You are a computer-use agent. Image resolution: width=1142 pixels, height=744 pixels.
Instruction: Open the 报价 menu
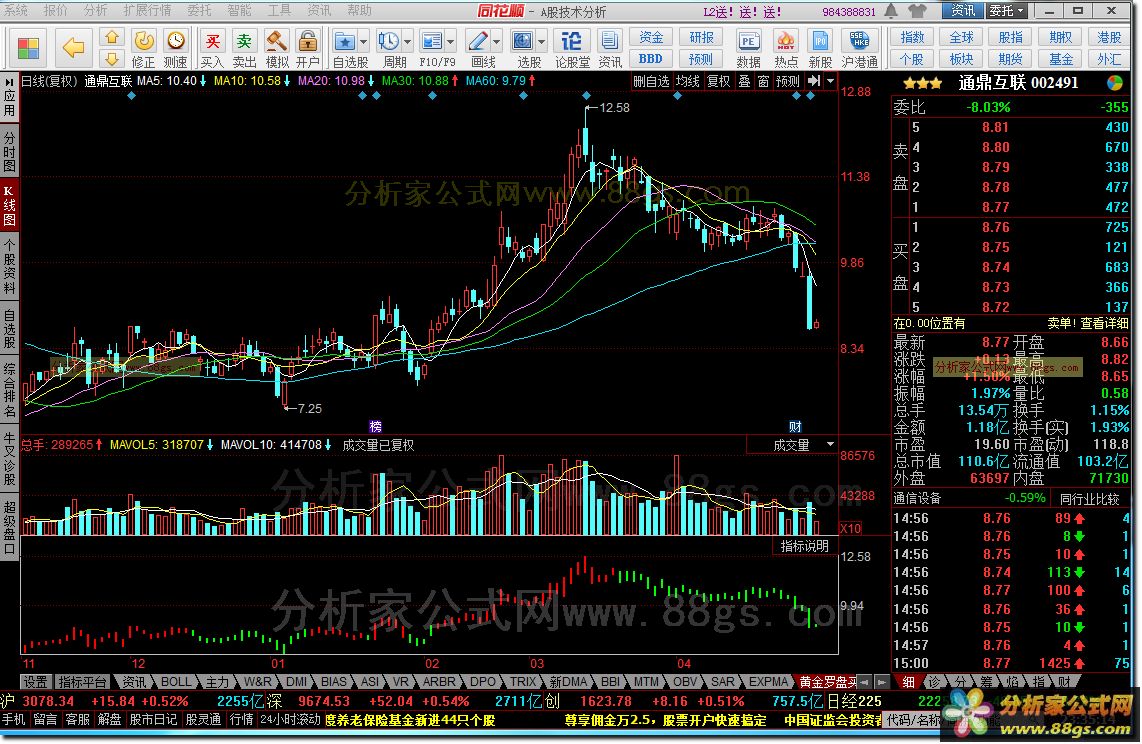click(x=55, y=10)
